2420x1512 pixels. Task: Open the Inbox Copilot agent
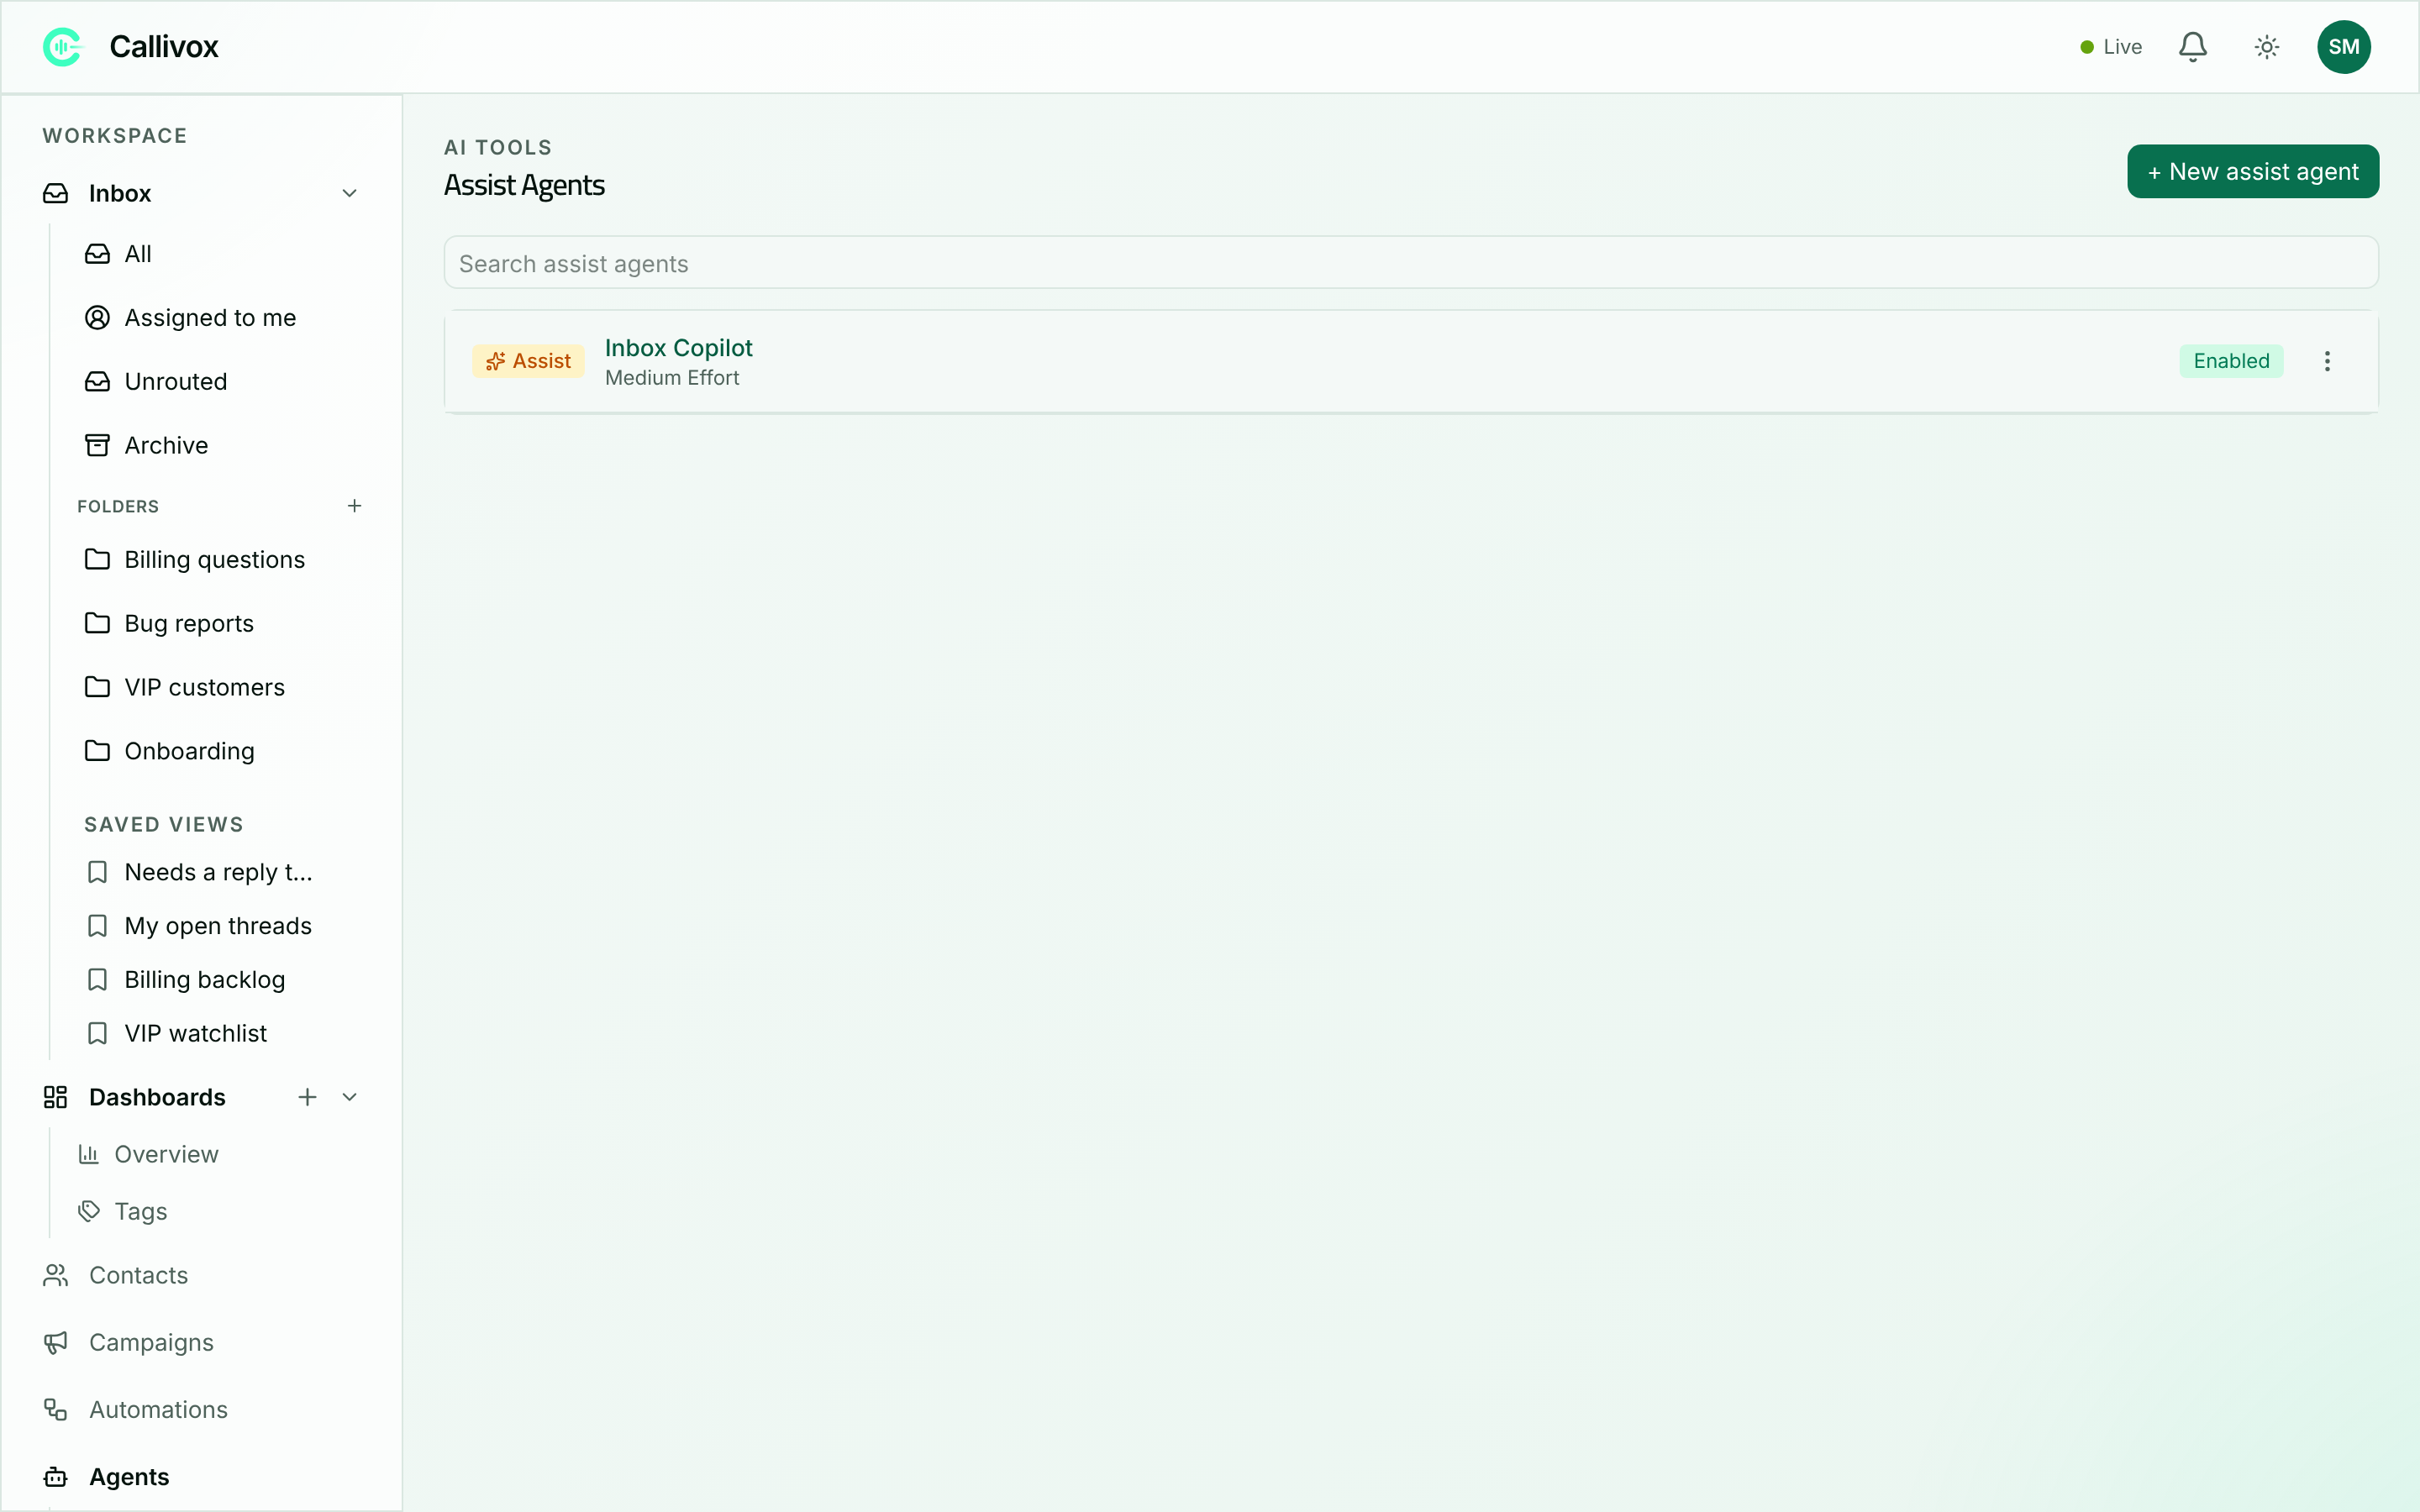click(x=678, y=348)
